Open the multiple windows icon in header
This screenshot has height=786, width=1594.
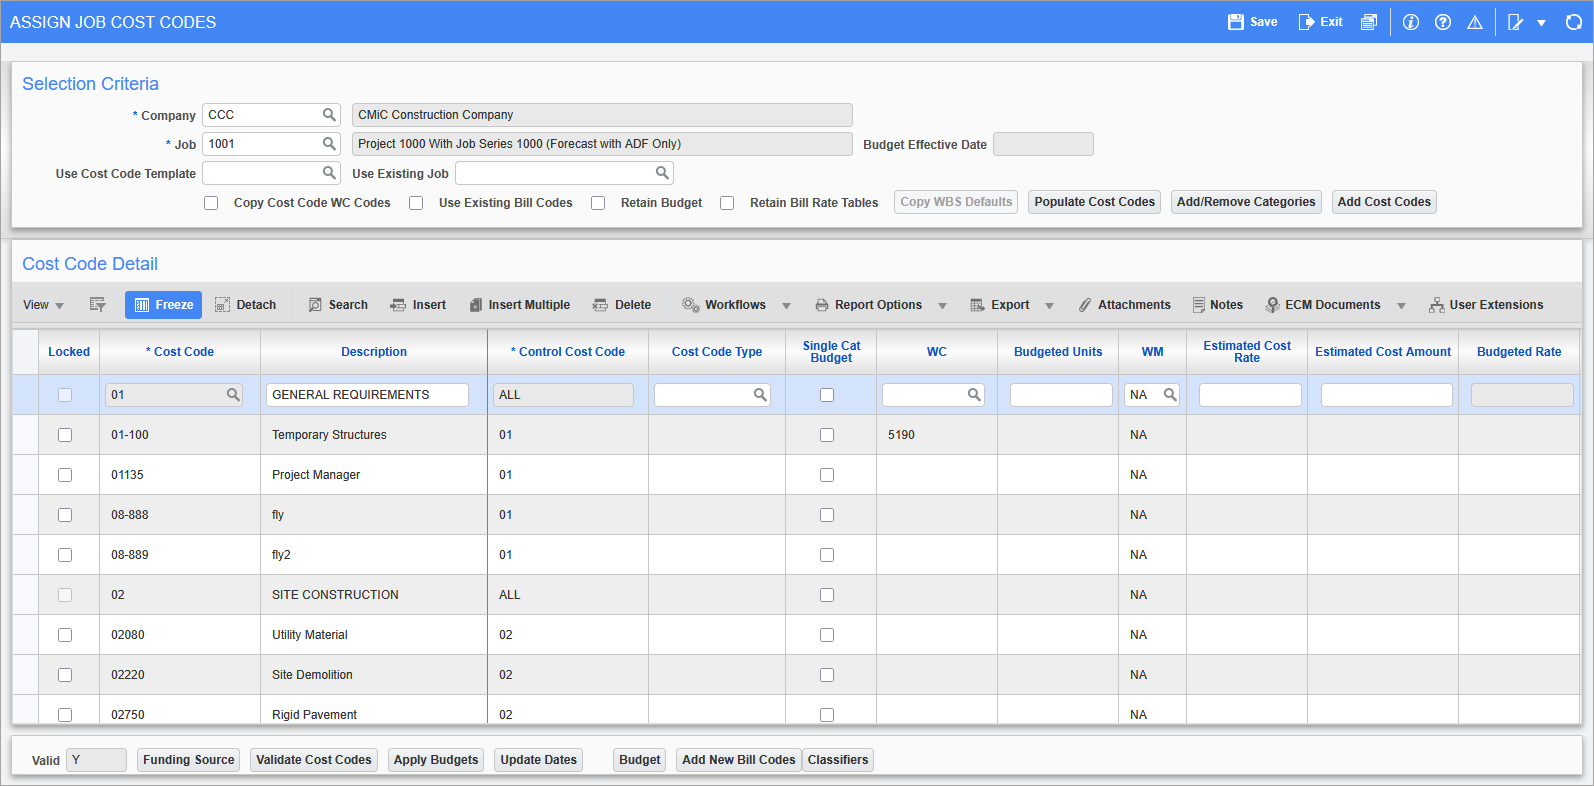pos(1369,22)
